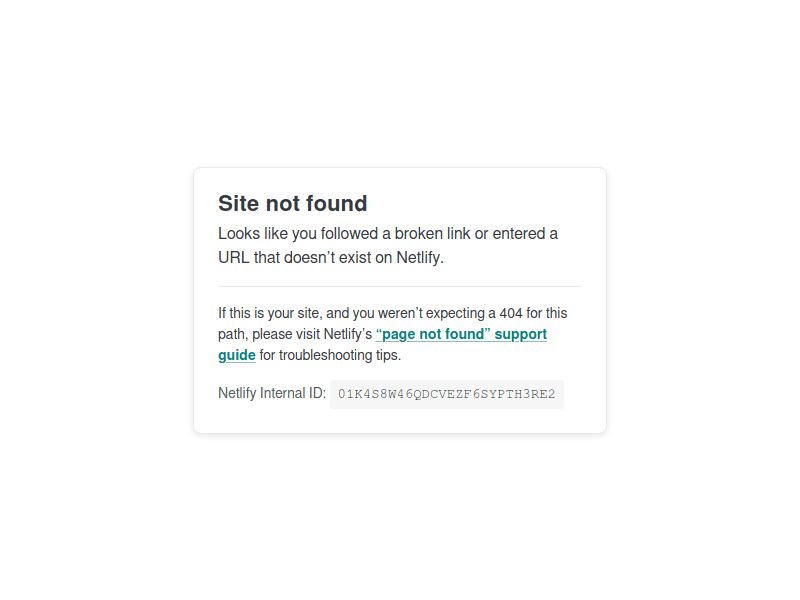Open the "page not found" support link
800x600 pixels.
(461, 334)
